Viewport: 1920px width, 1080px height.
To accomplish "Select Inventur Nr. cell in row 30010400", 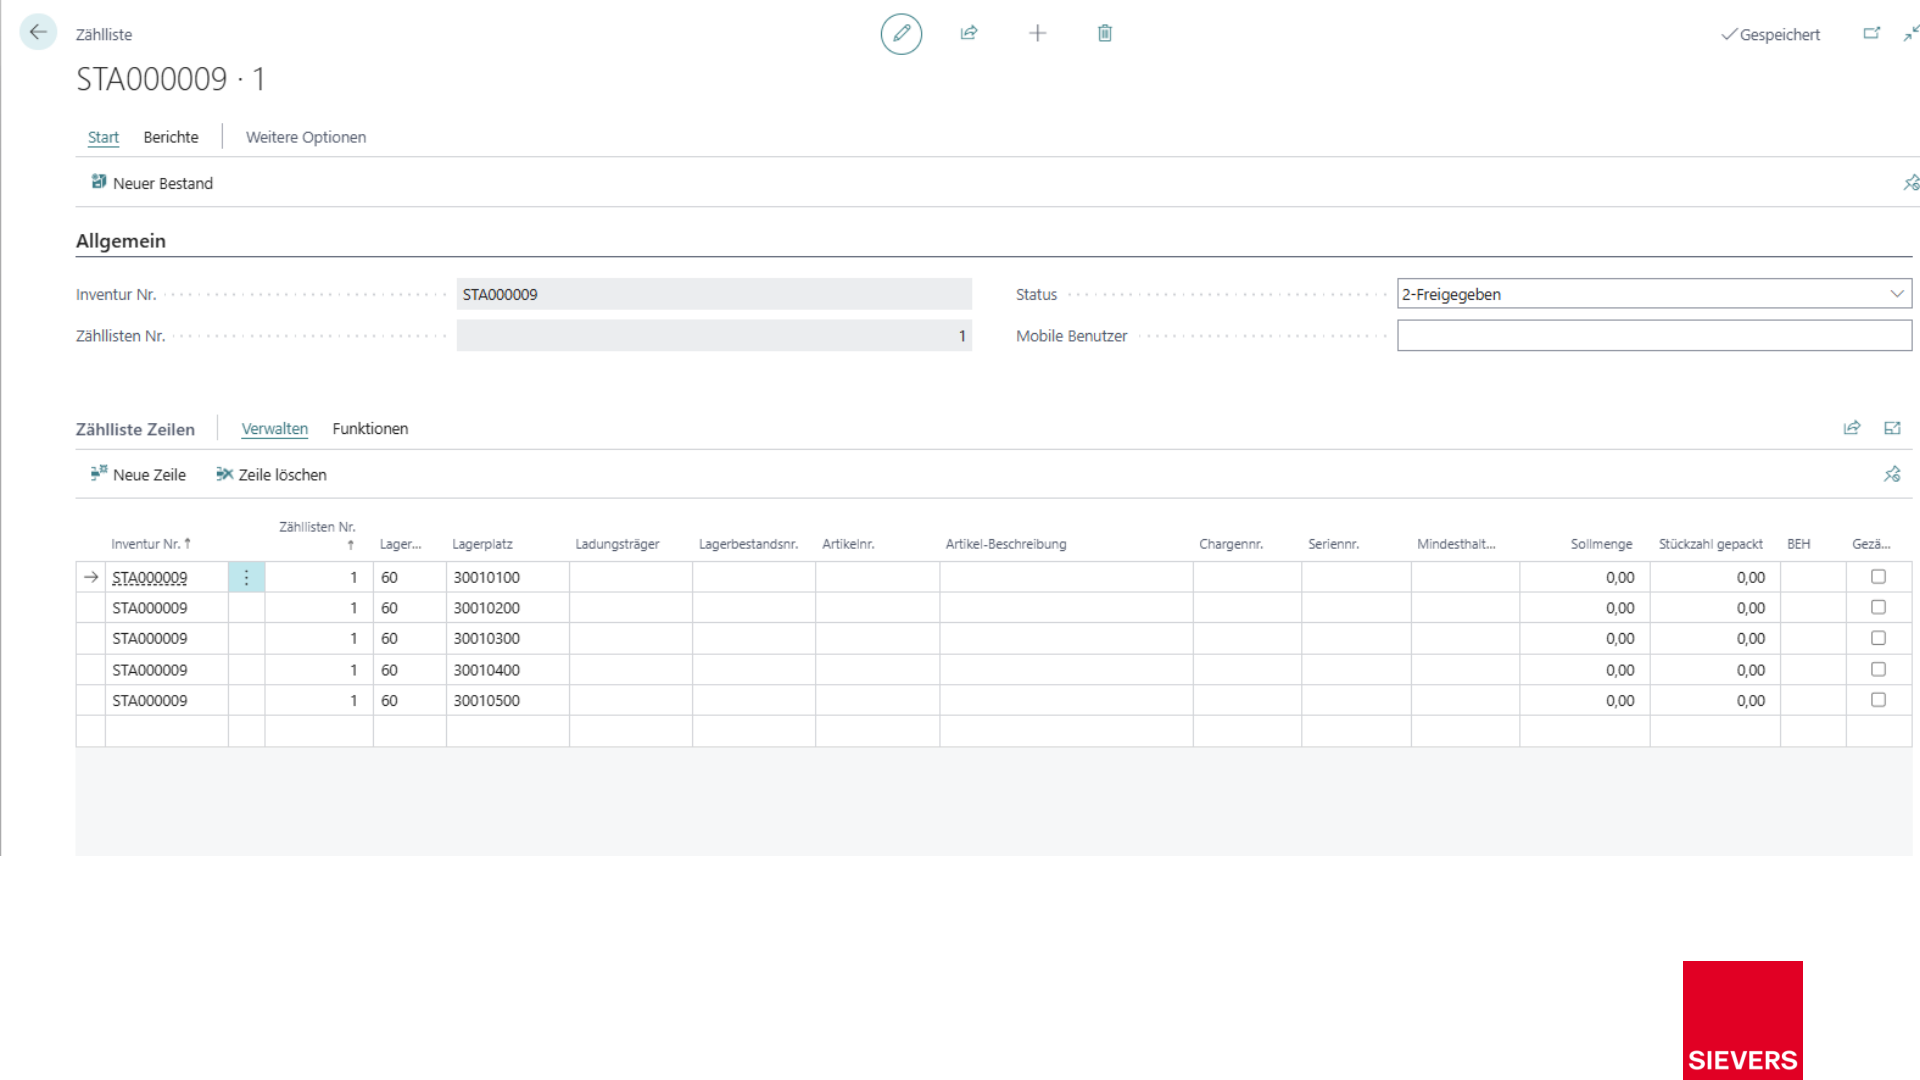I will [x=167, y=670].
